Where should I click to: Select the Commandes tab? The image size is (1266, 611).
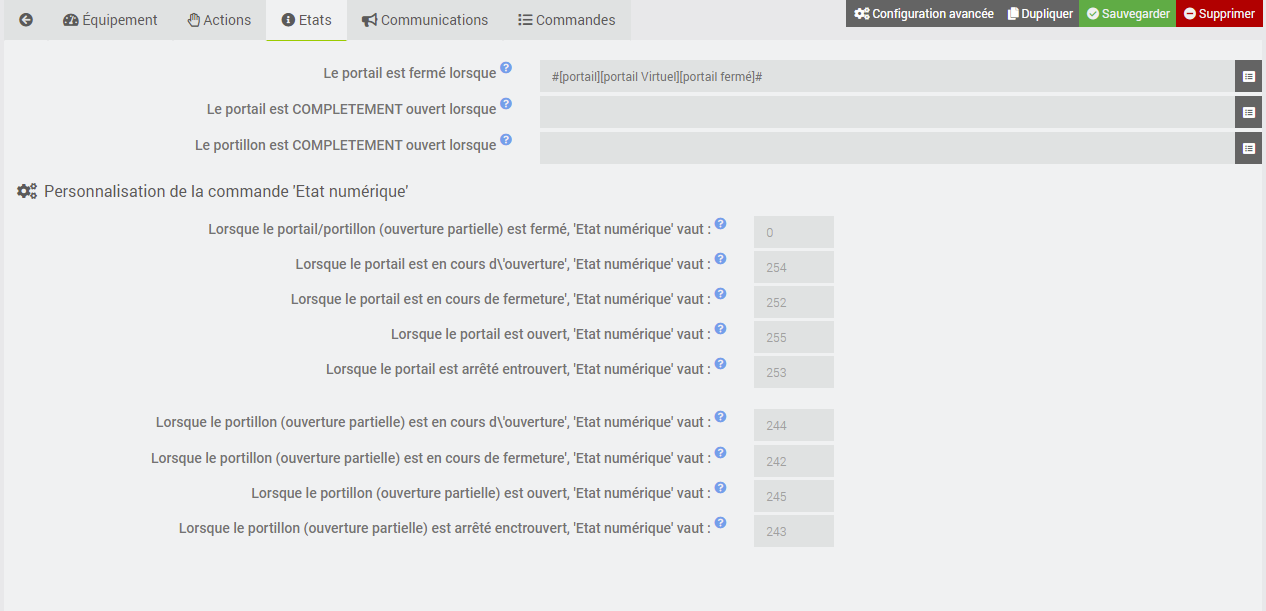(x=566, y=20)
